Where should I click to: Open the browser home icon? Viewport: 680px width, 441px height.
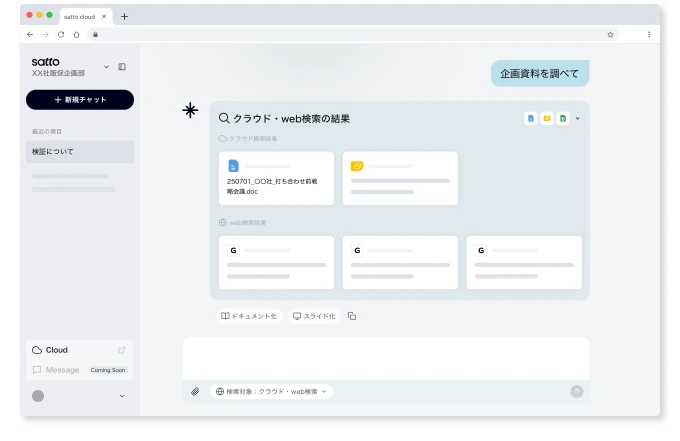tap(76, 35)
